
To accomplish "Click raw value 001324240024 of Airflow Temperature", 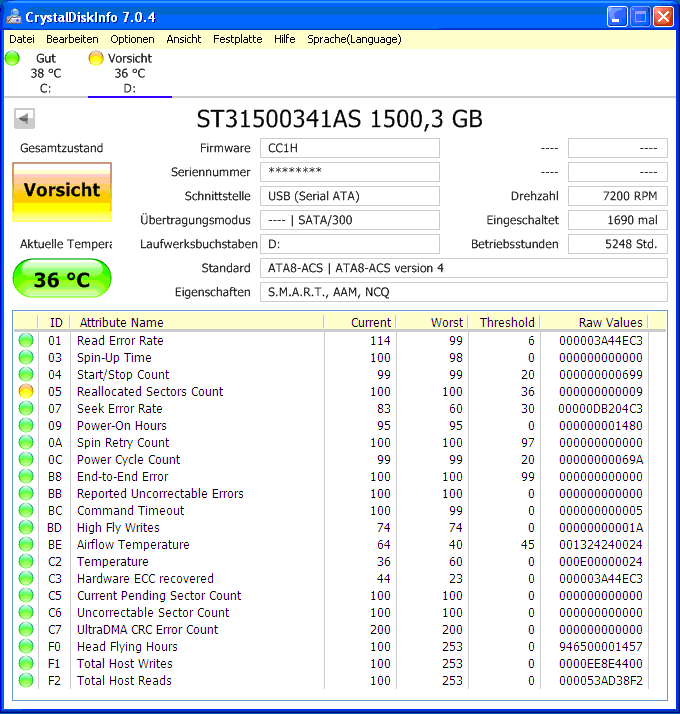I will (x=601, y=545).
